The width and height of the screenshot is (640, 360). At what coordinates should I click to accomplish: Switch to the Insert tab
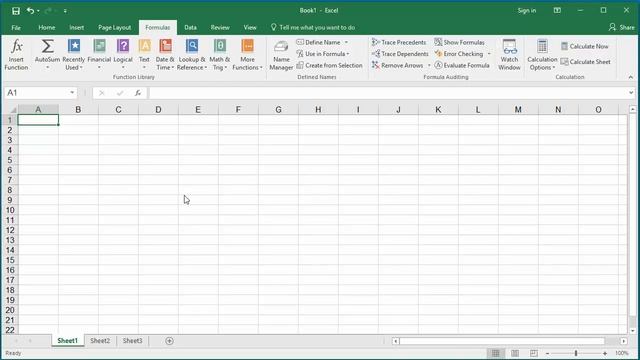(x=77, y=28)
